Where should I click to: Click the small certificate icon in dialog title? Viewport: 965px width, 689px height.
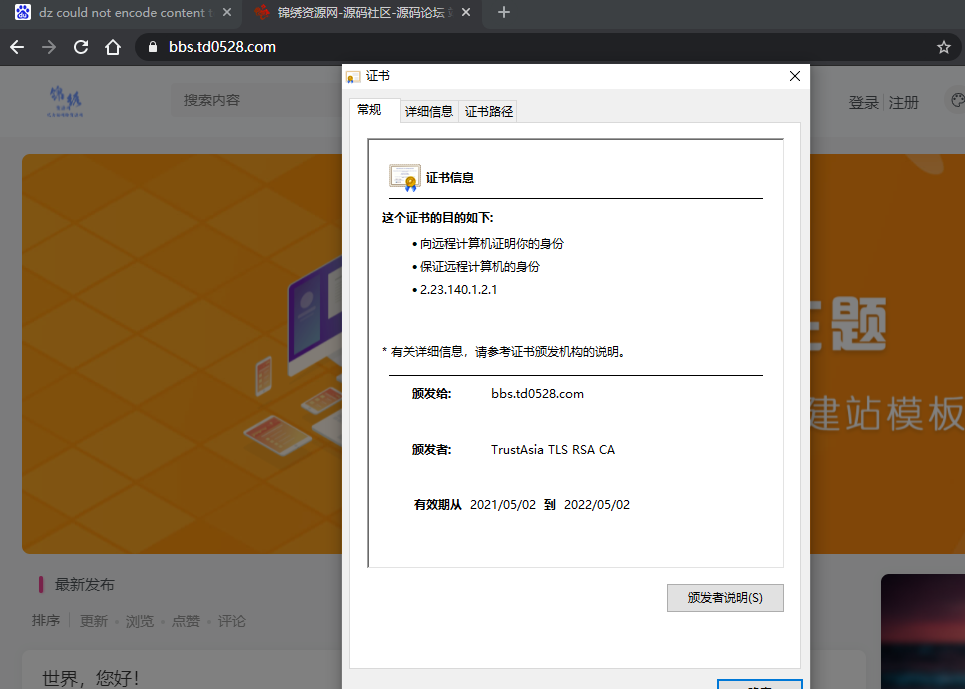coord(353,76)
